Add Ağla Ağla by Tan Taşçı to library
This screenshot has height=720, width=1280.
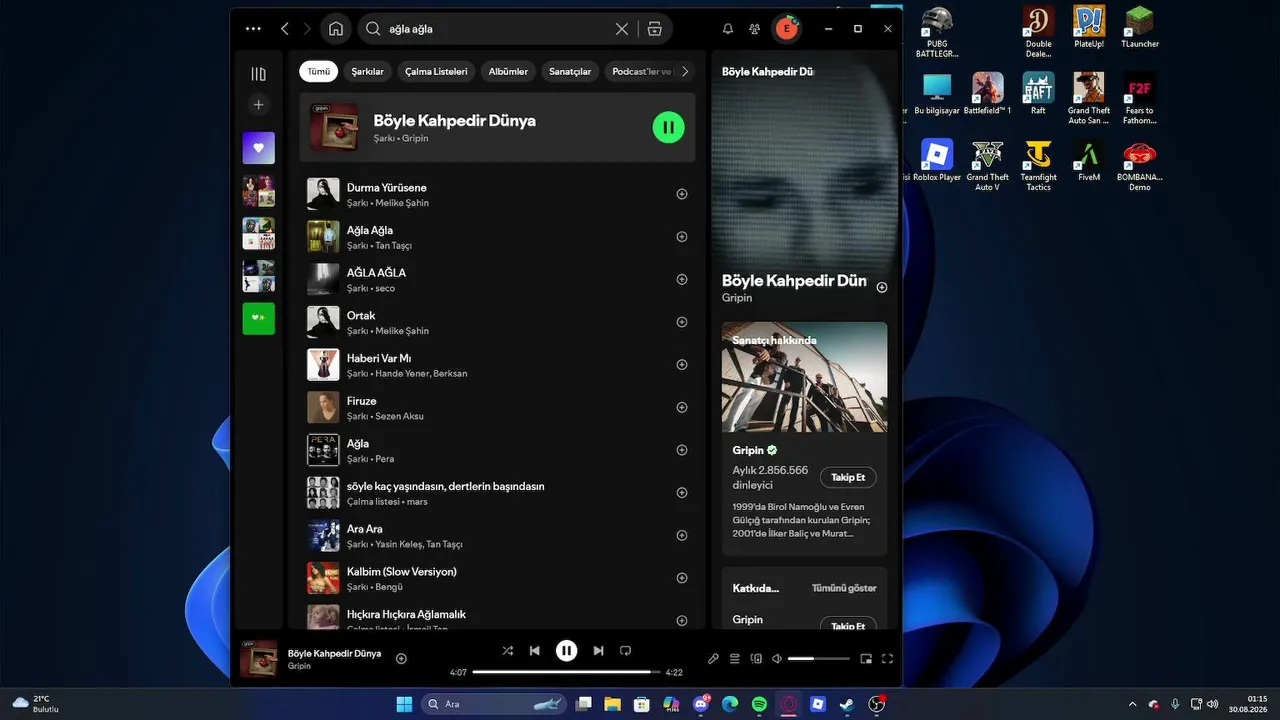pyautogui.click(x=682, y=237)
